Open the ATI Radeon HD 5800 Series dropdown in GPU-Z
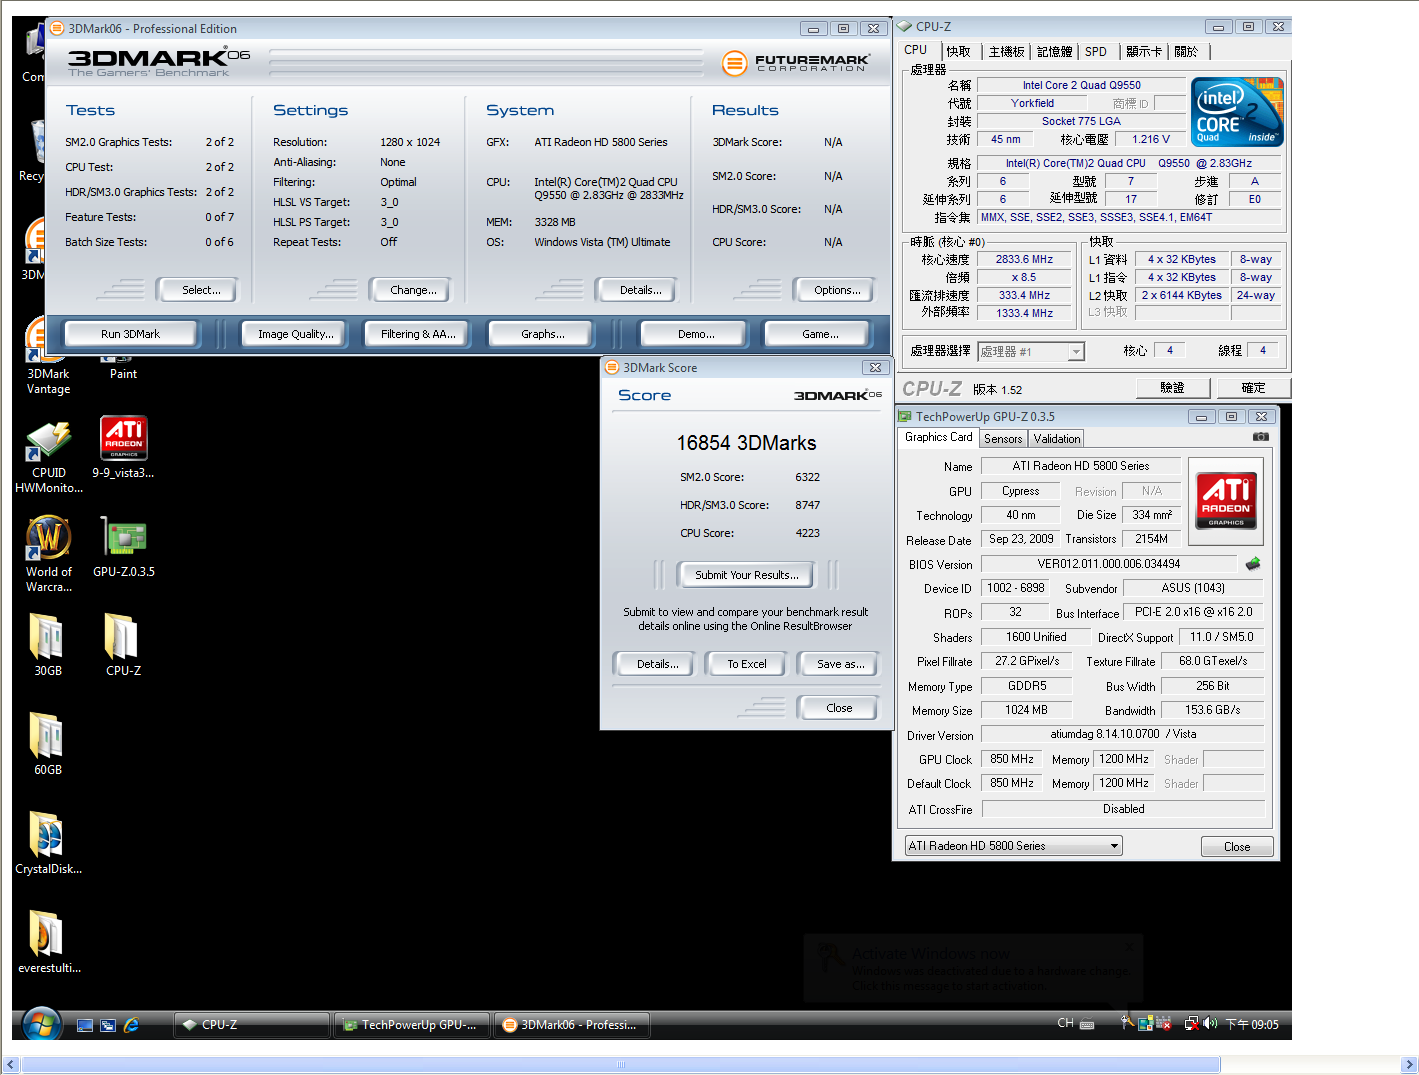Image resolution: width=1419 pixels, height=1075 pixels. point(1013,846)
